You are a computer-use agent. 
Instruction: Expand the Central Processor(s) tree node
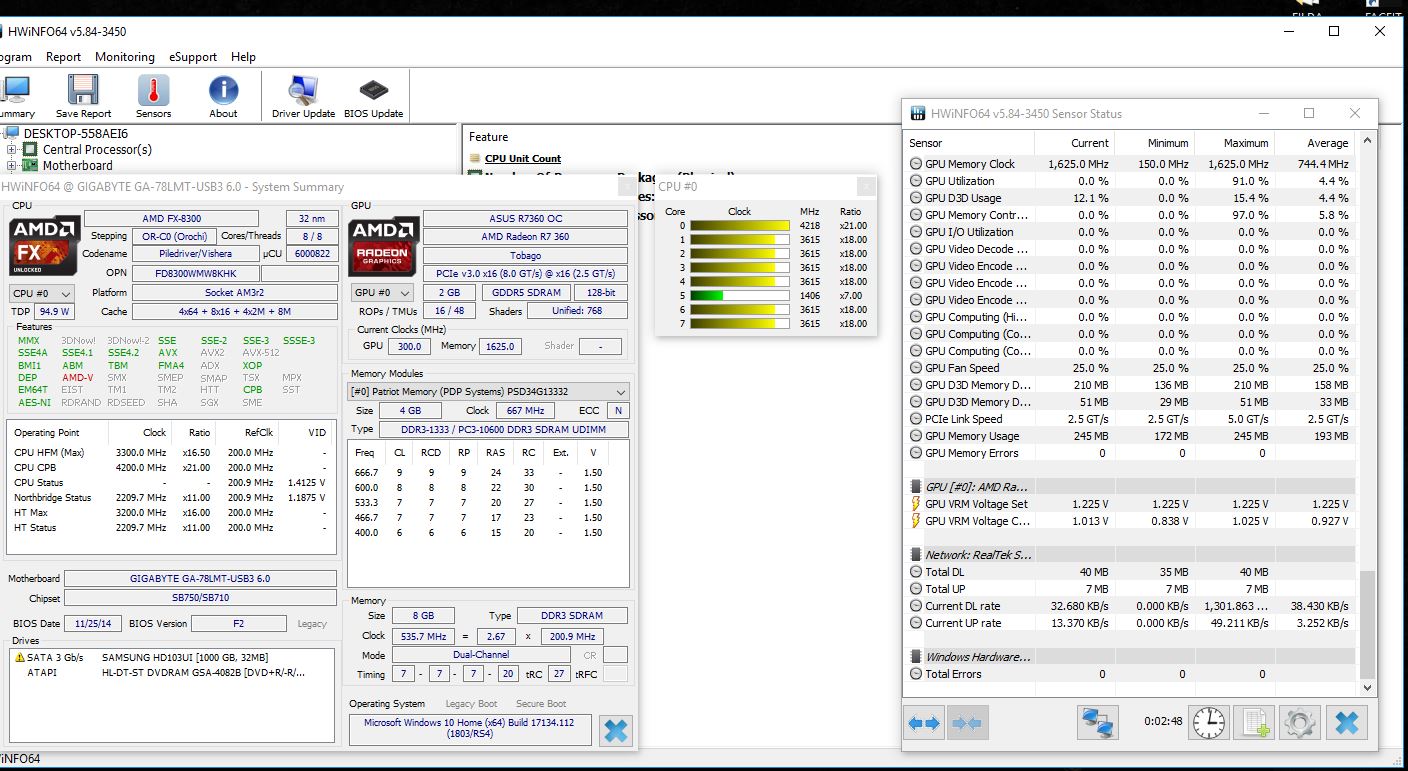click(12, 150)
